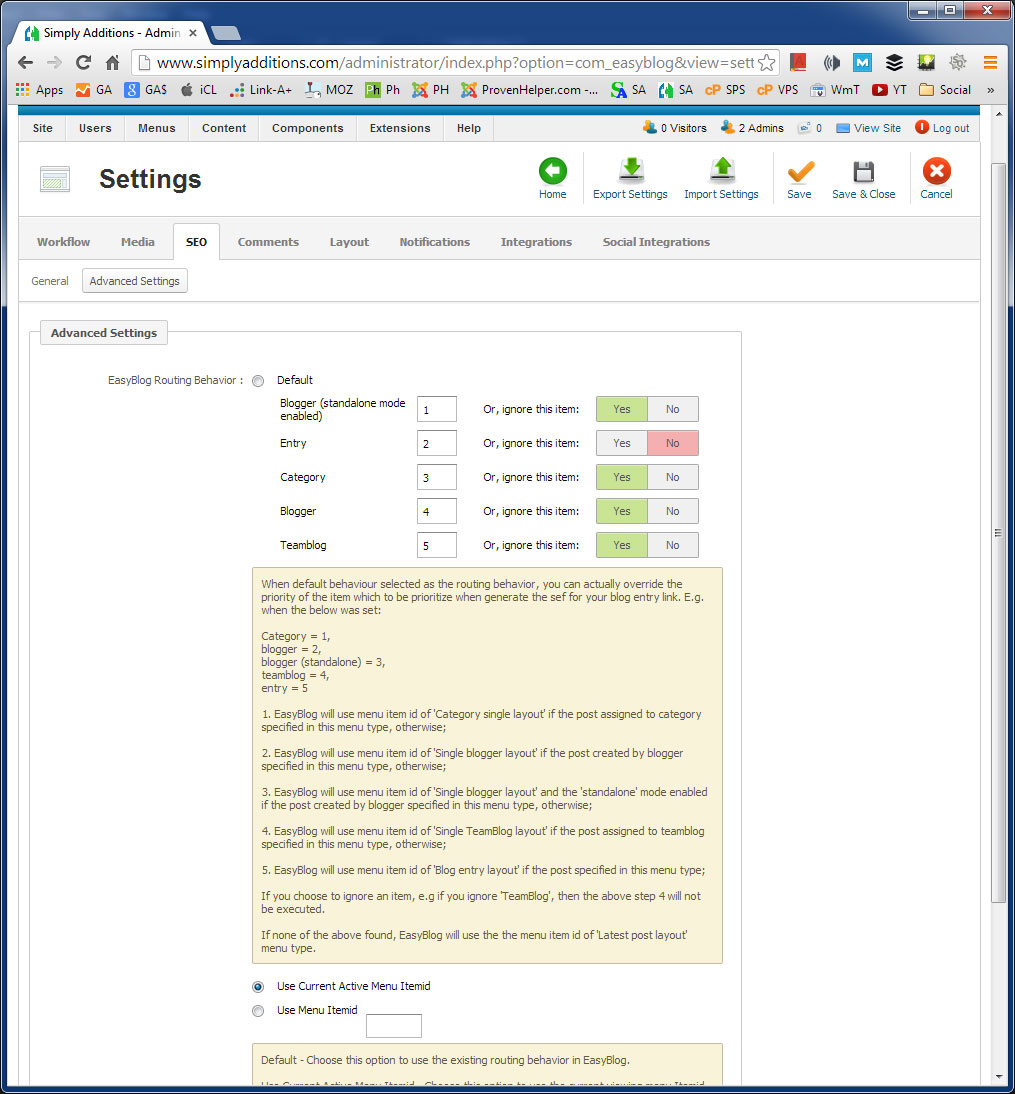
Task: Open the Users menu
Action: [x=95, y=128]
